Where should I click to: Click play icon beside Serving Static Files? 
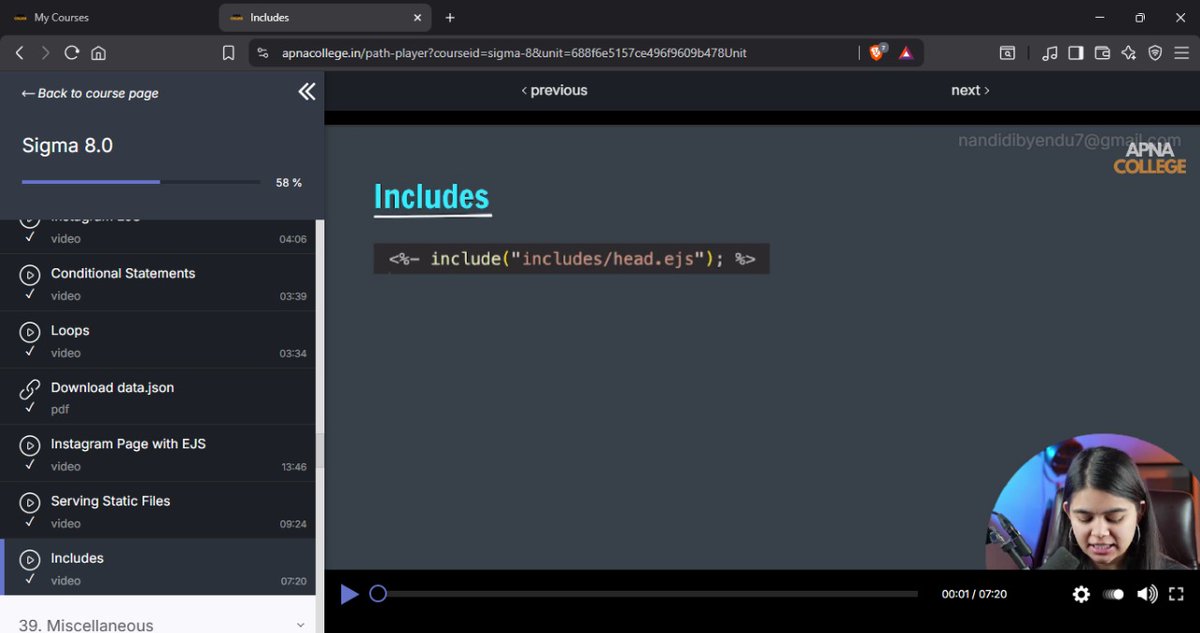tap(30, 501)
